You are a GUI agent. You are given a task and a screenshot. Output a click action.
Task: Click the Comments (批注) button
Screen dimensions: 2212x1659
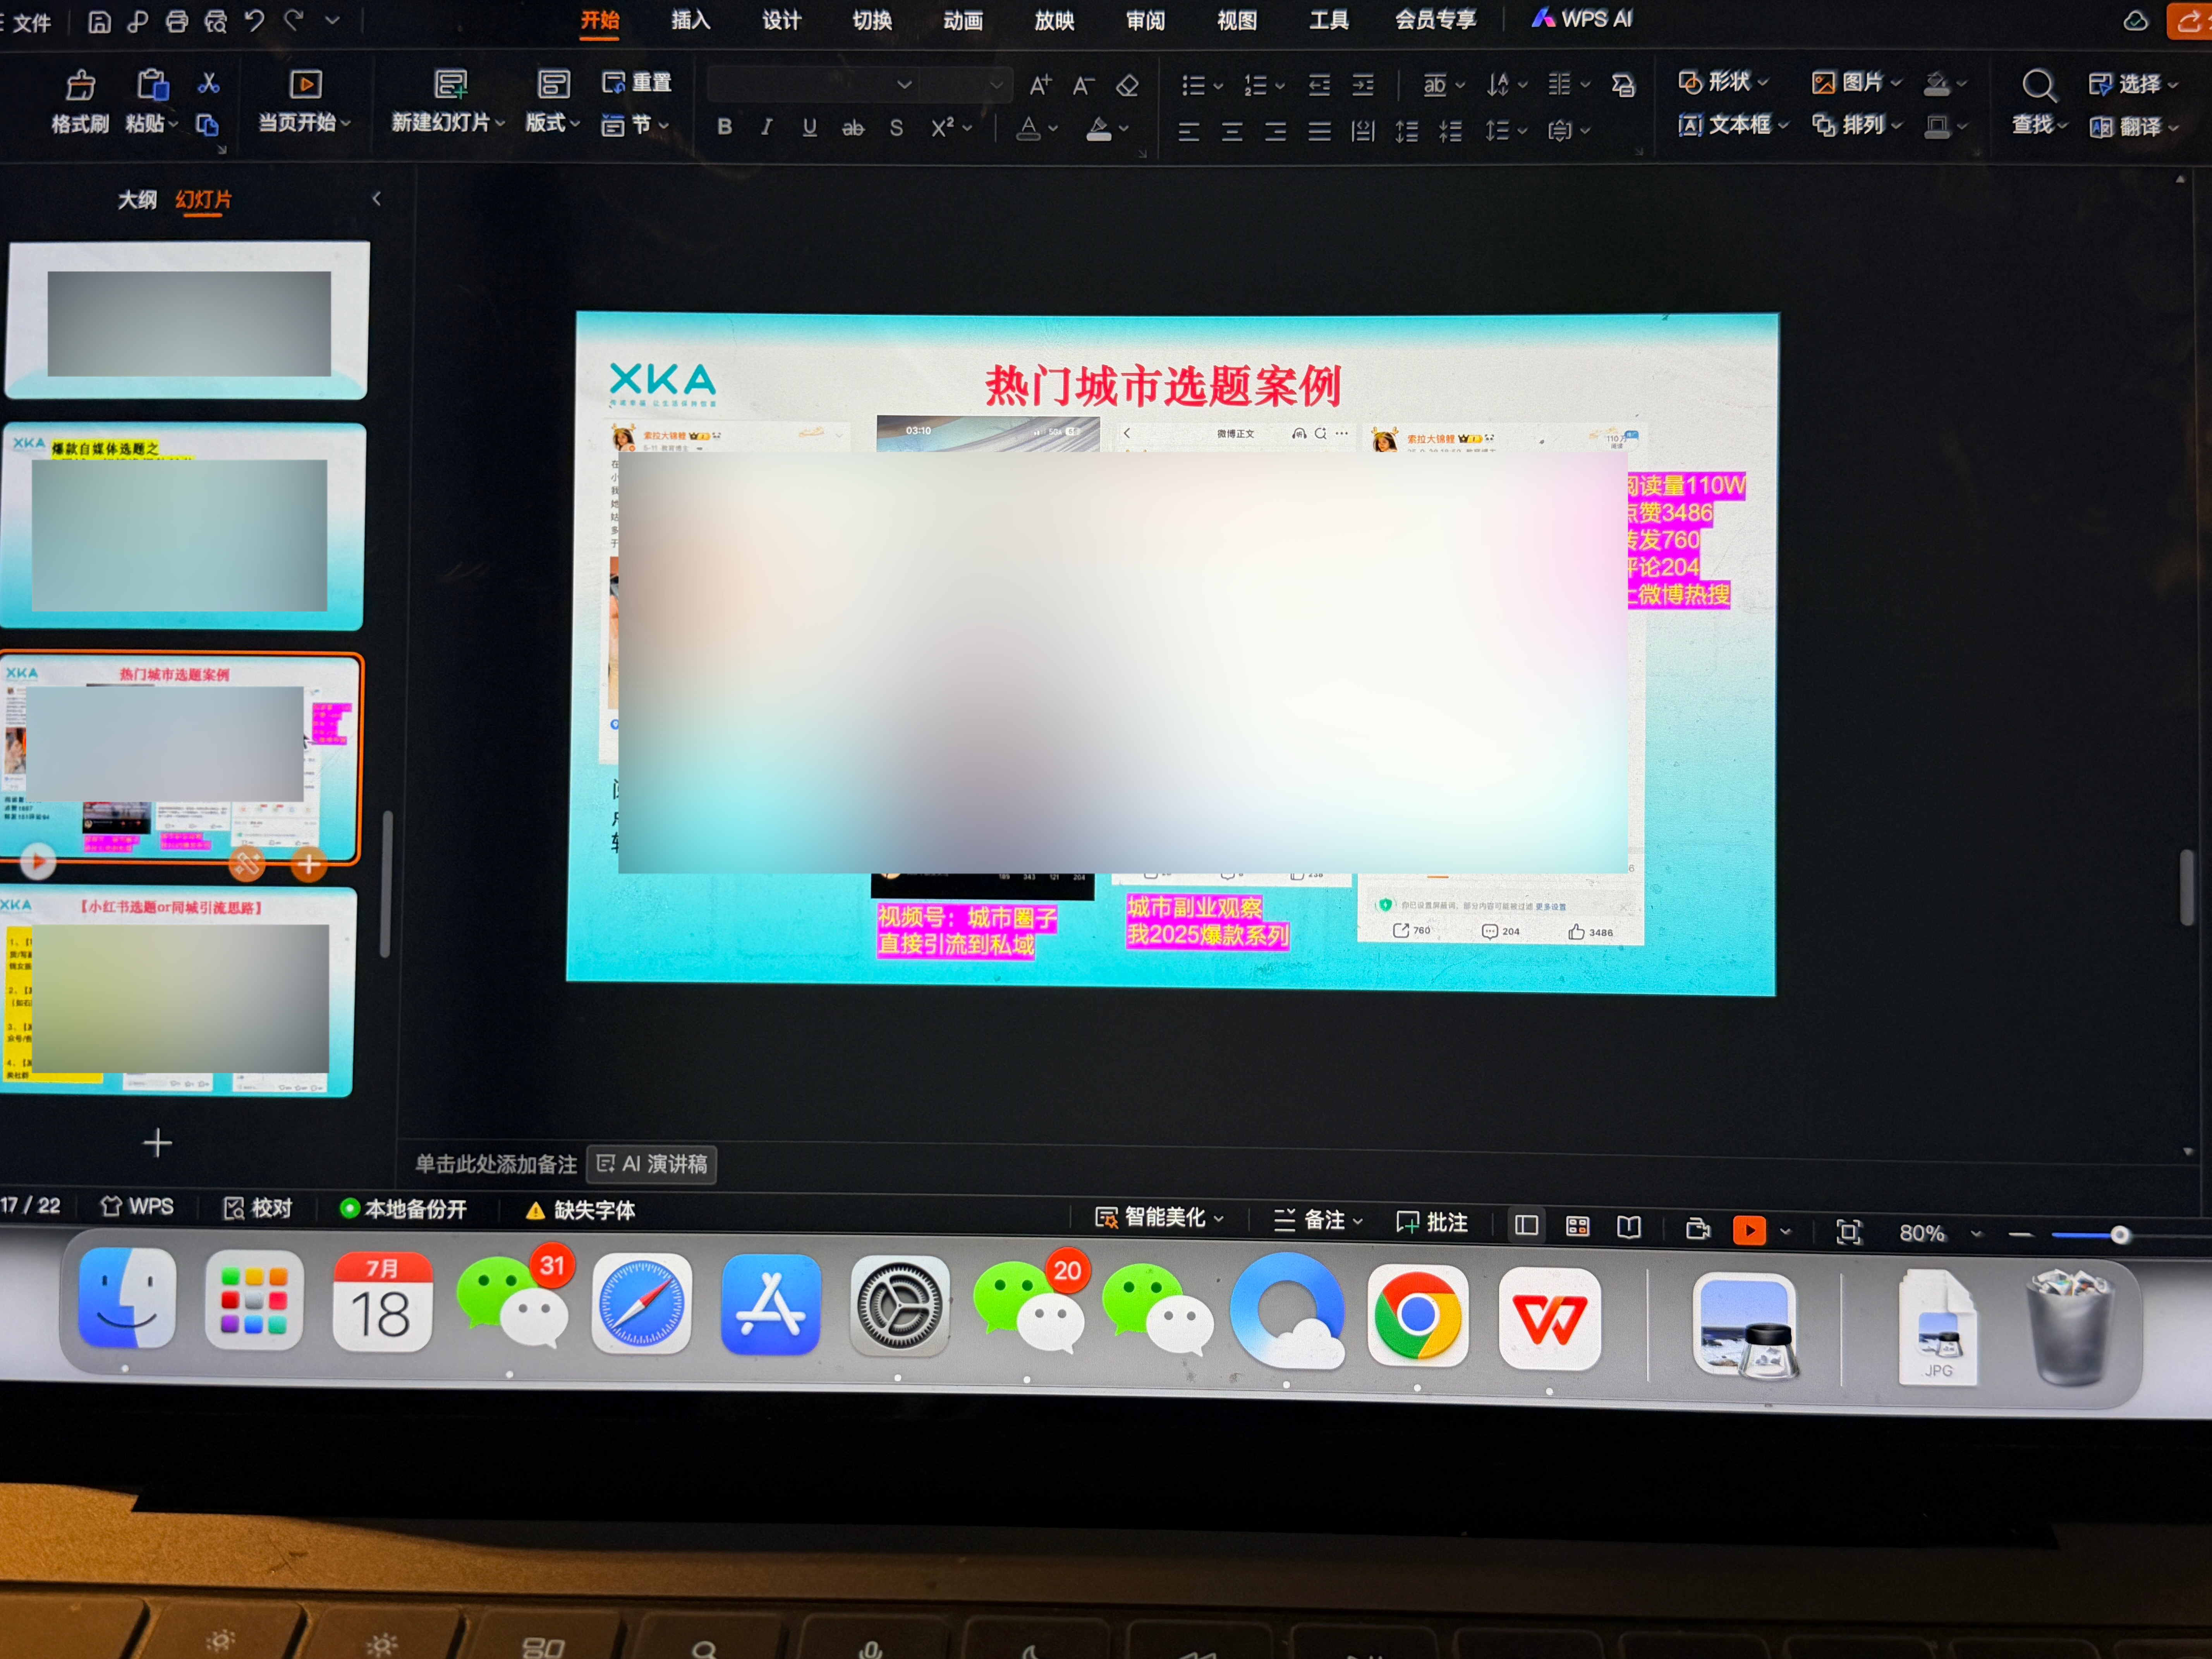[1432, 1222]
